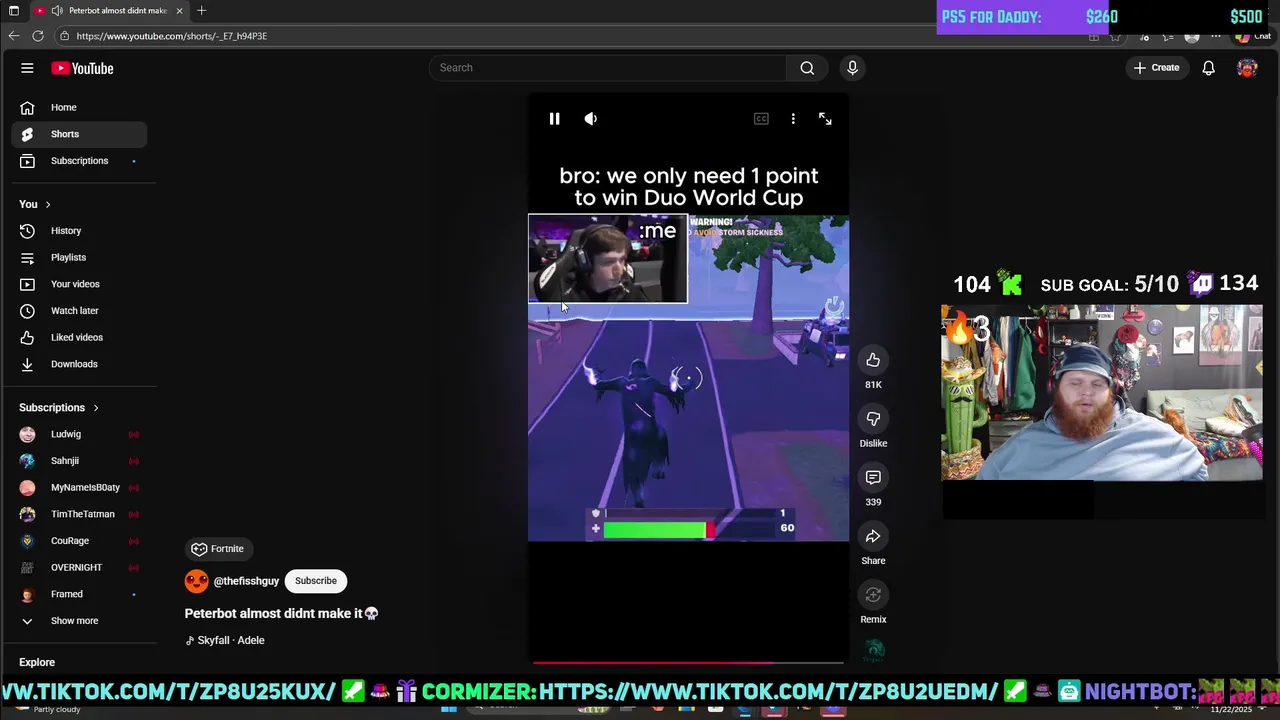Open the browser tab actions button
Screen dimensions: 1280x720
tap(13, 11)
